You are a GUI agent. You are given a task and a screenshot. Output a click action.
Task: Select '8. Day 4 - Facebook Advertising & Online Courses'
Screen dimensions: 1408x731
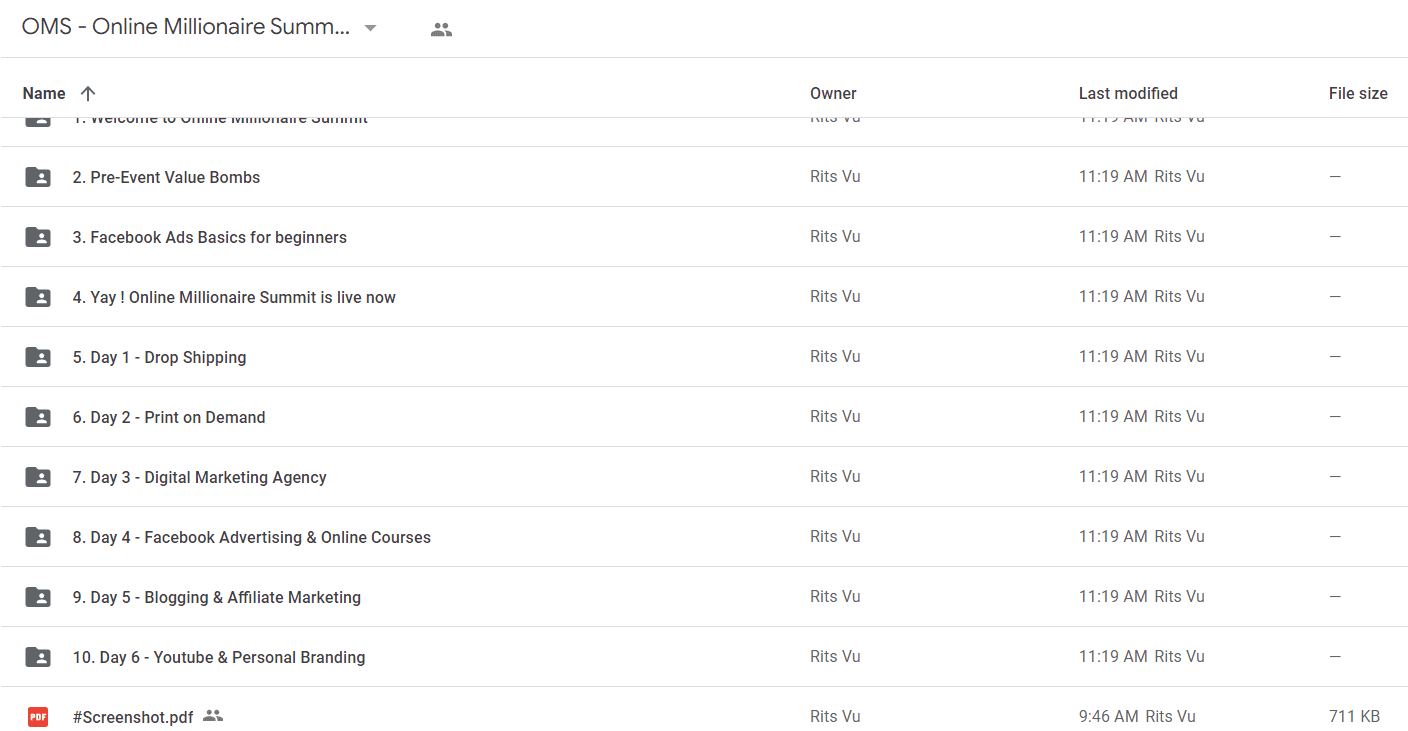(252, 537)
